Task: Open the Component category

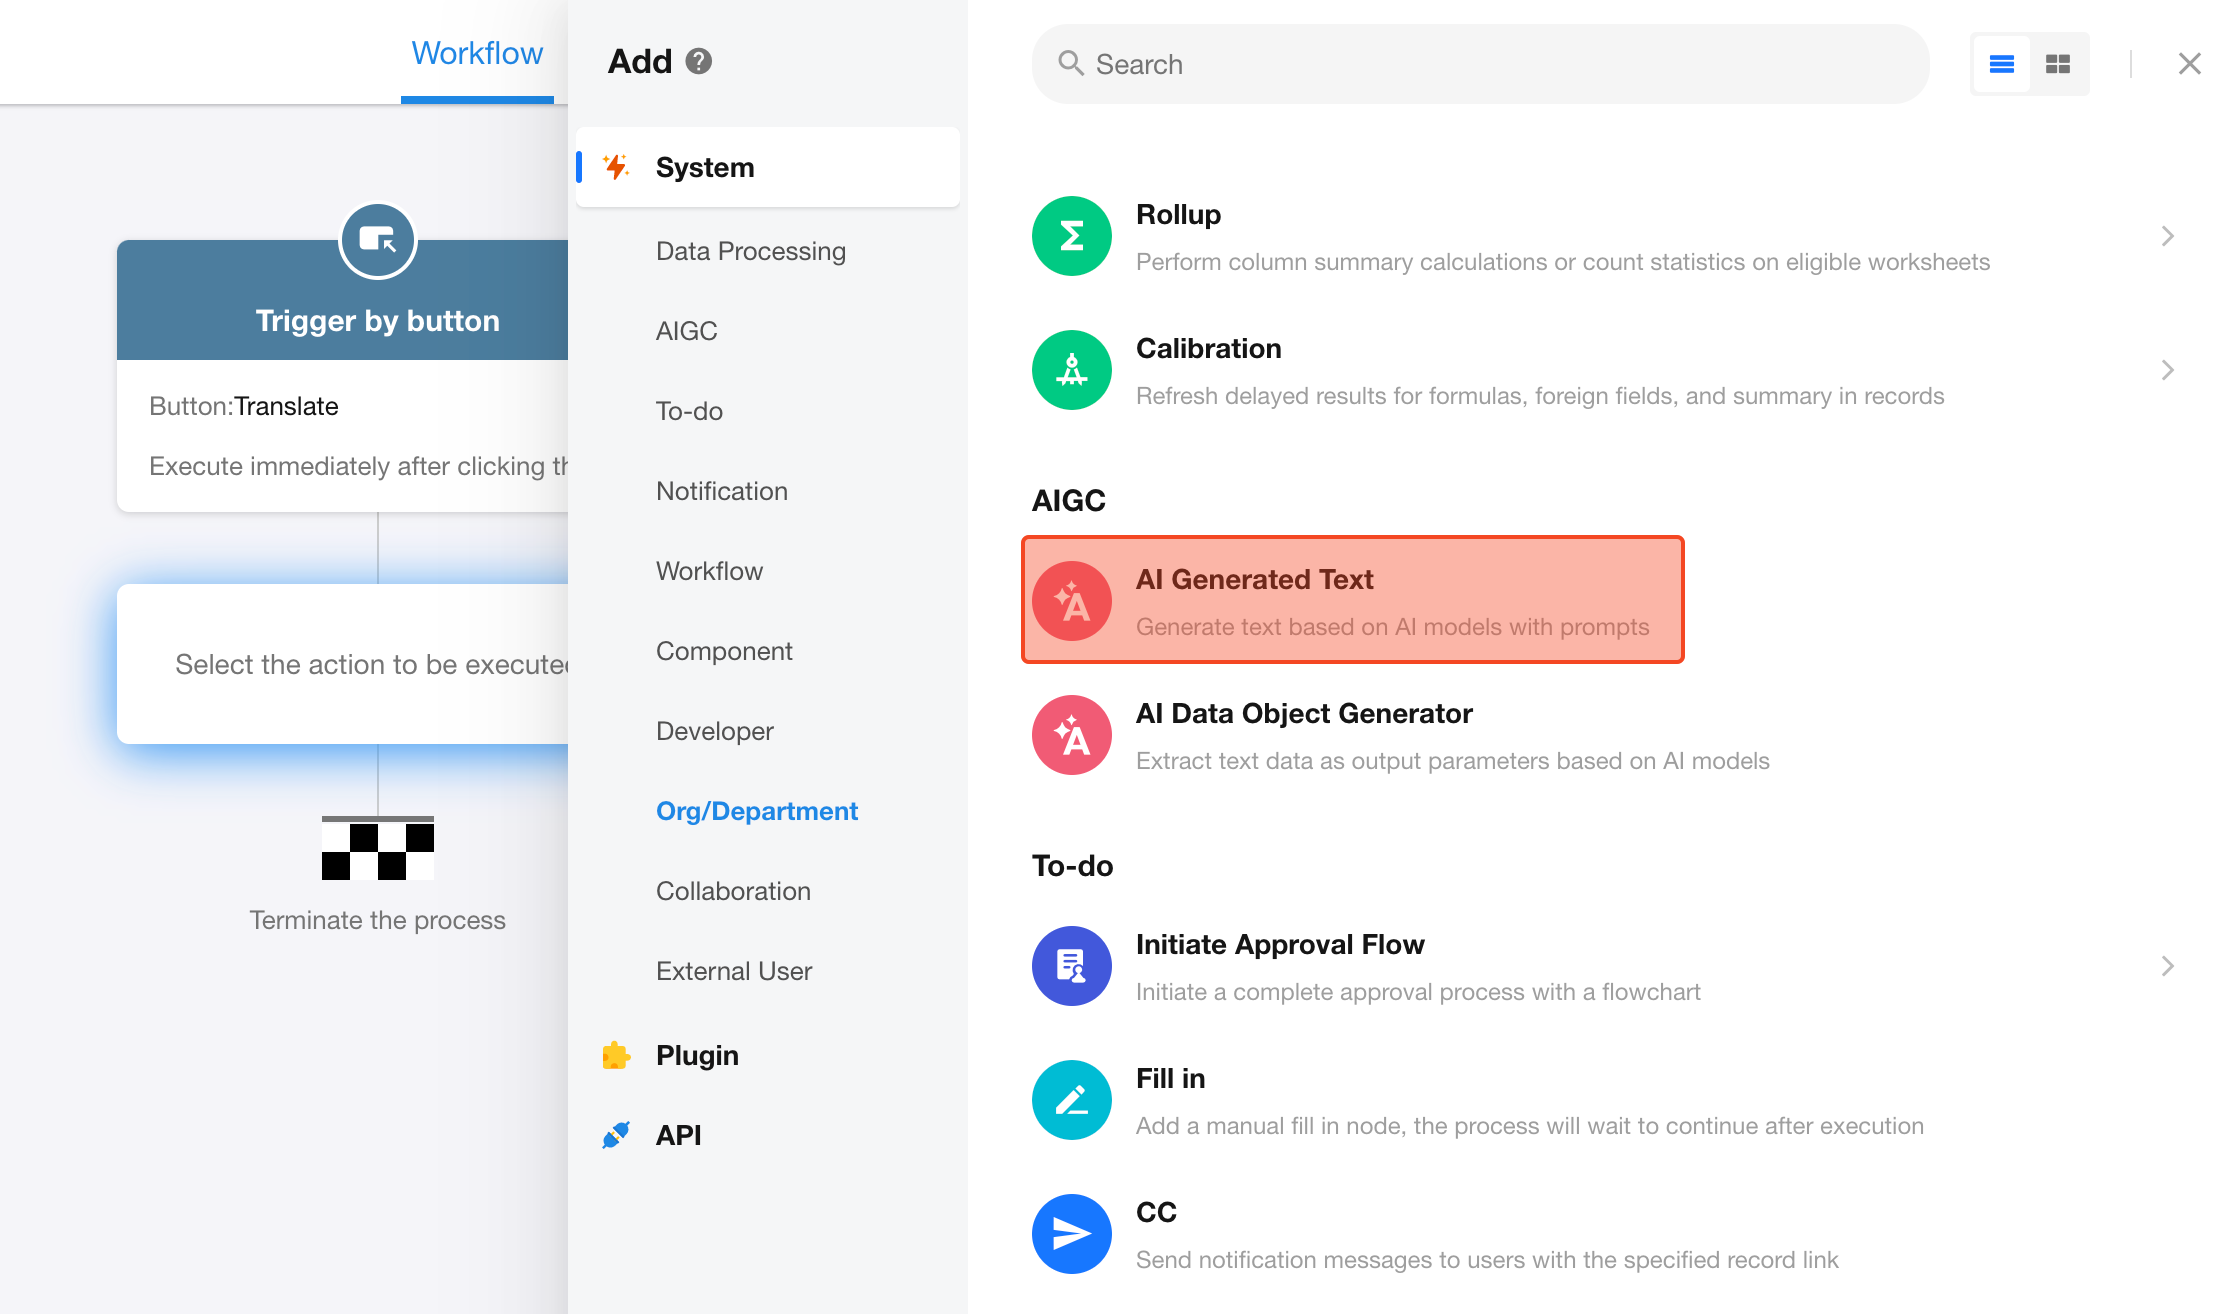Action: pos(724,651)
